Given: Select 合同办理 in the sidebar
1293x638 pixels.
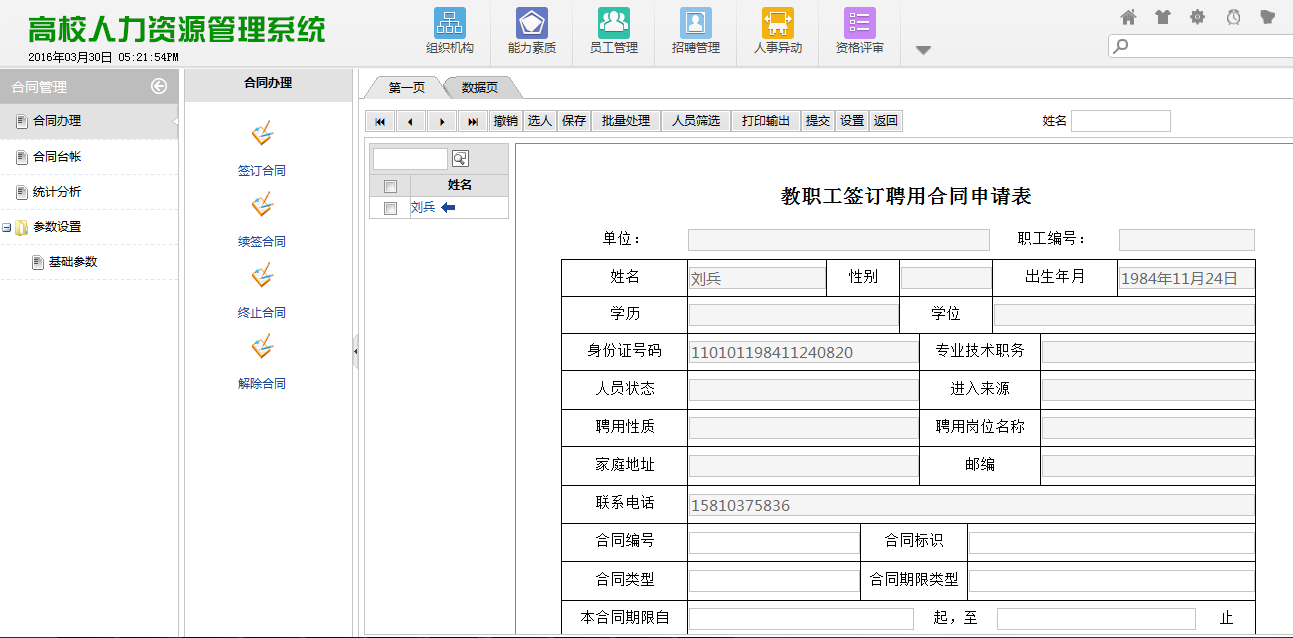Looking at the screenshot, I should [x=89, y=121].
